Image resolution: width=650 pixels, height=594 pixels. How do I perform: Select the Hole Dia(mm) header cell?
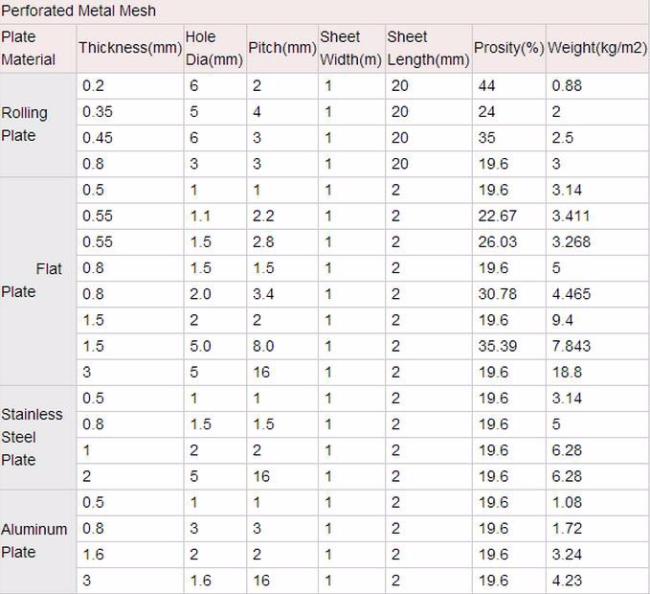(214, 48)
